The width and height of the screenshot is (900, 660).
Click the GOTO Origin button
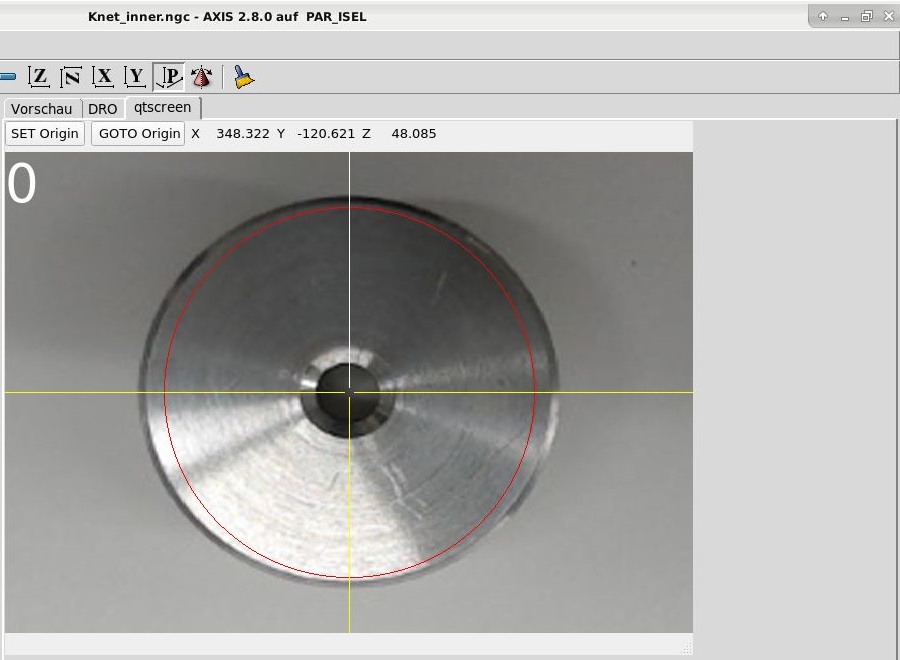tap(139, 134)
